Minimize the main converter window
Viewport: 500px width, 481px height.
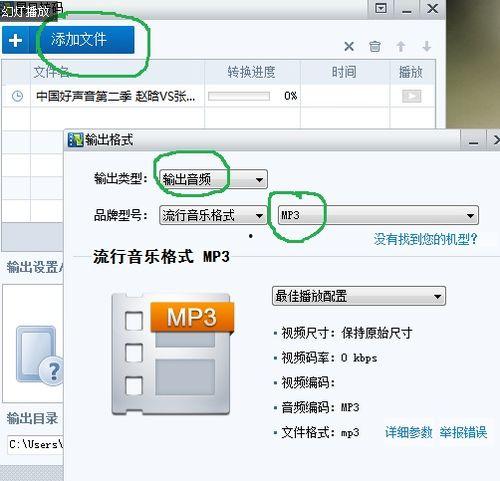tap(406, 8)
